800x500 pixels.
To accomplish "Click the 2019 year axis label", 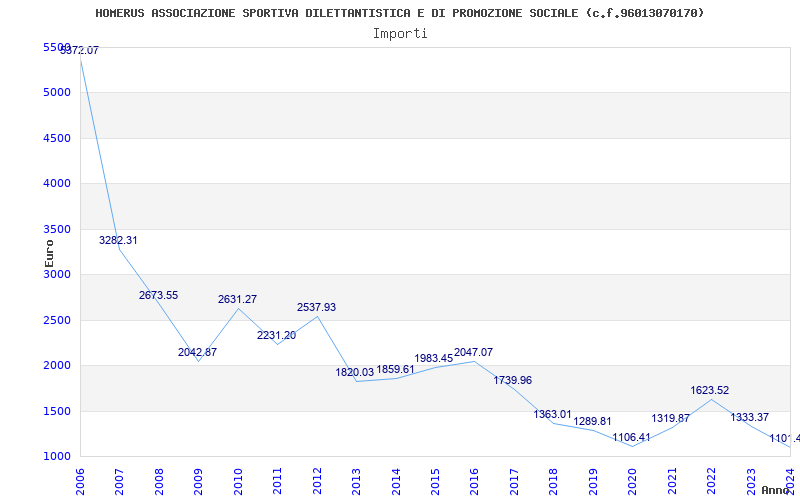I will [593, 482].
